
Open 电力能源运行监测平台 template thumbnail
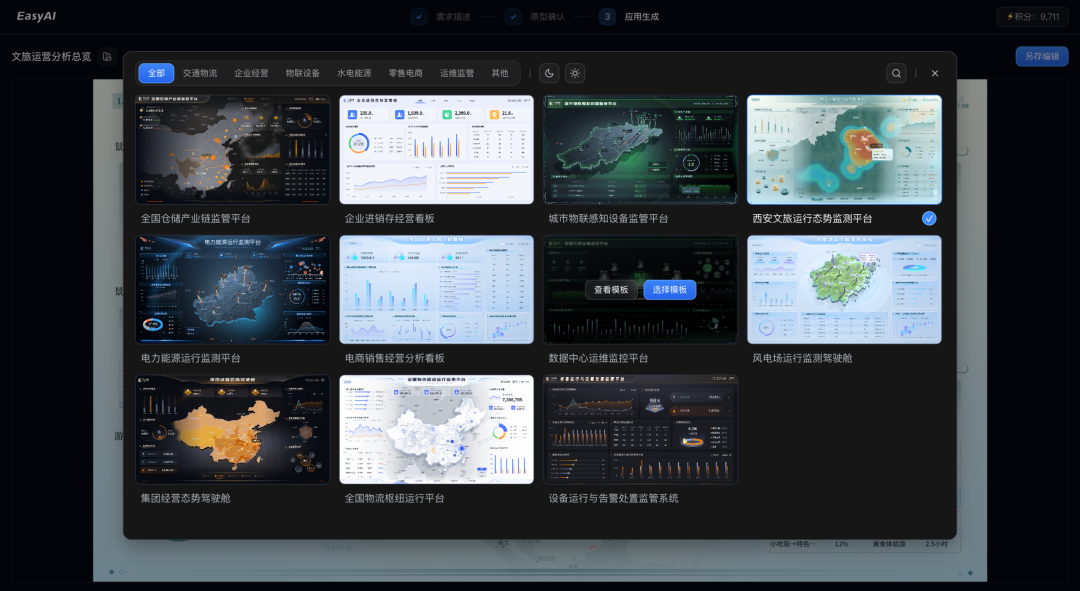click(x=233, y=289)
